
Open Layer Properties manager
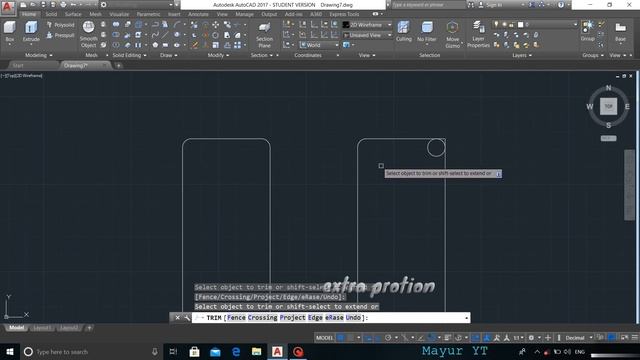tap(478, 34)
